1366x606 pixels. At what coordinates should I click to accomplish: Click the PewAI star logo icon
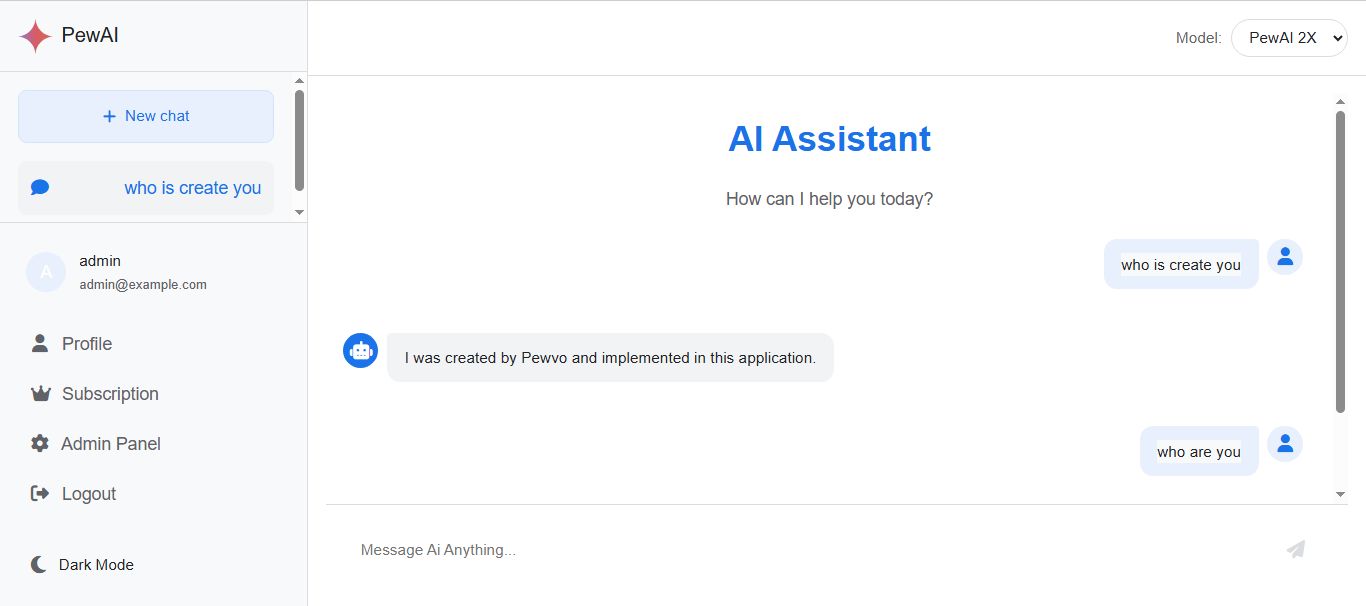(35, 36)
